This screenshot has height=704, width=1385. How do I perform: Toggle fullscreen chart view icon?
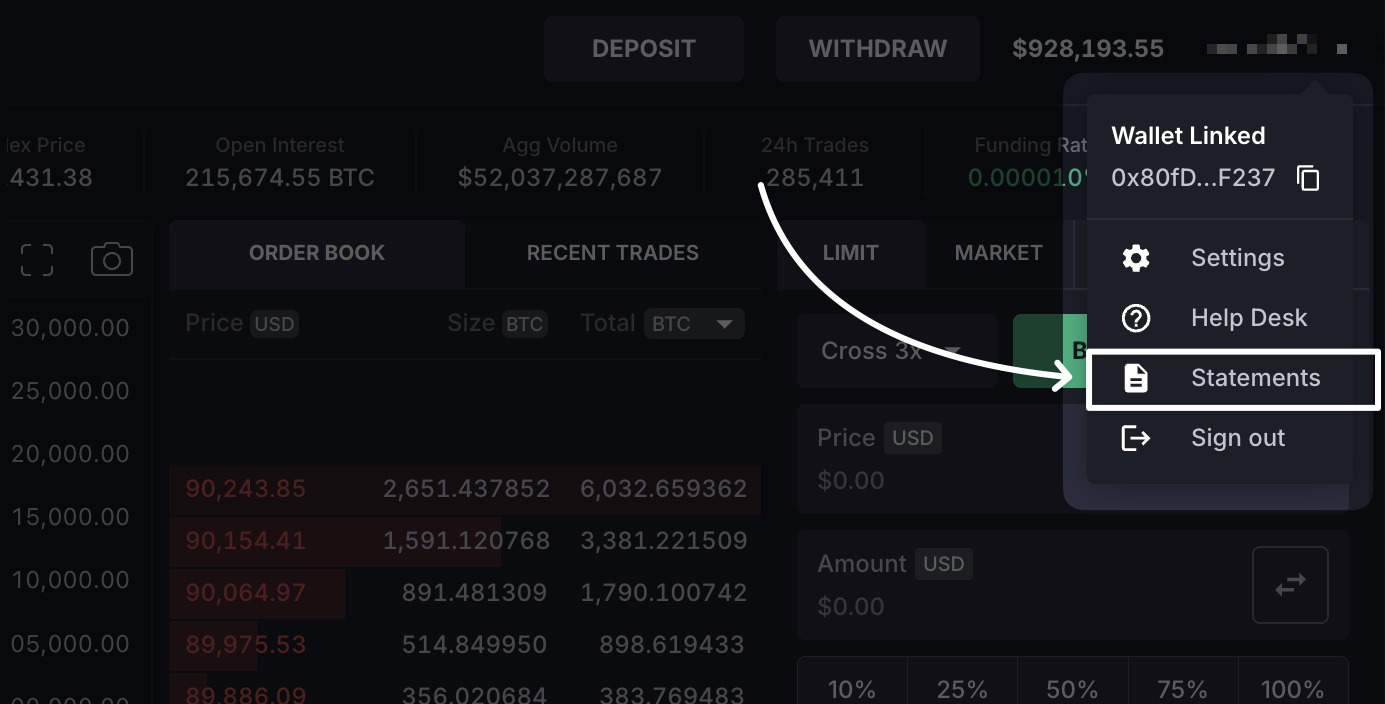click(37, 260)
